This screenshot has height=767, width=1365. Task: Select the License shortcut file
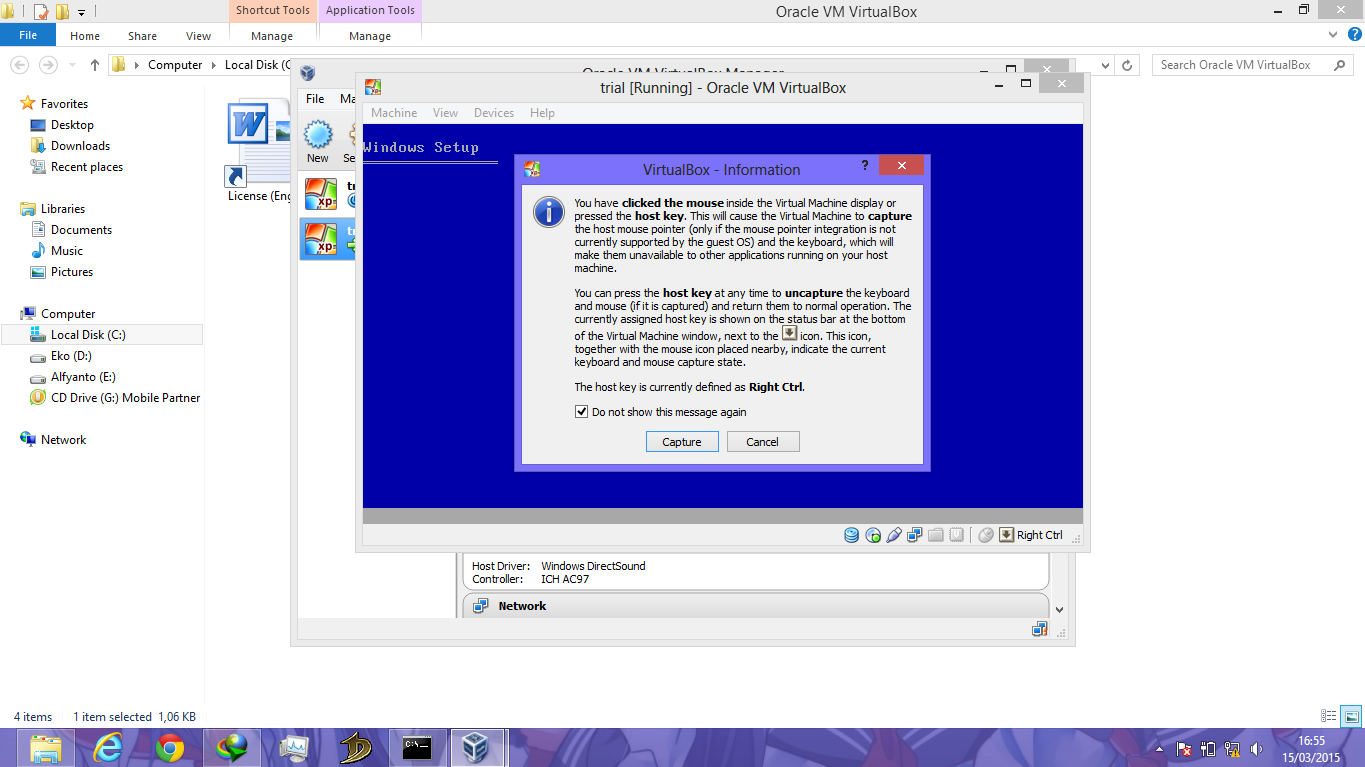pos(259,152)
